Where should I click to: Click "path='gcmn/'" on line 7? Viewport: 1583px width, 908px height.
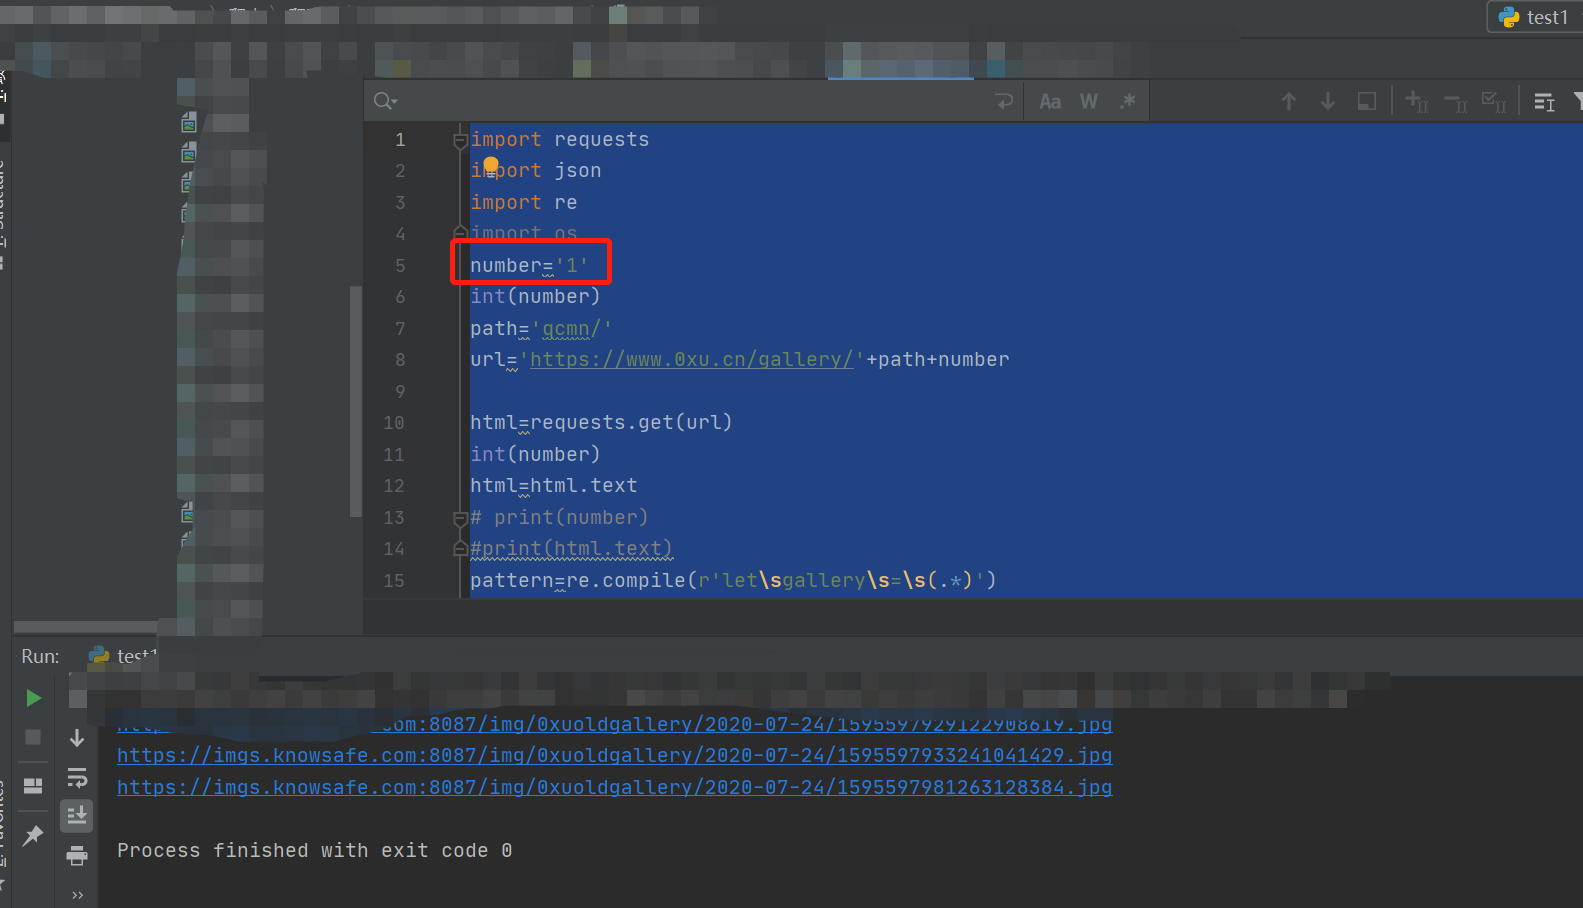[541, 329]
